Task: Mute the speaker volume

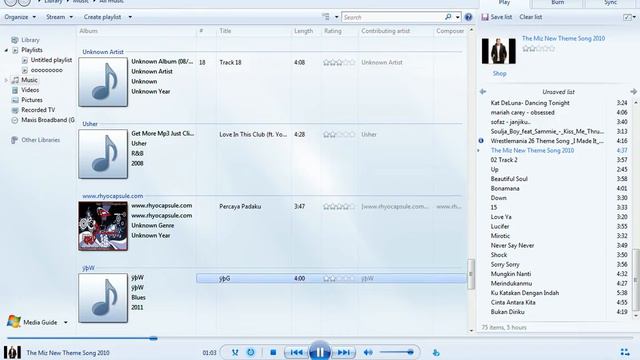Action: point(368,352)
